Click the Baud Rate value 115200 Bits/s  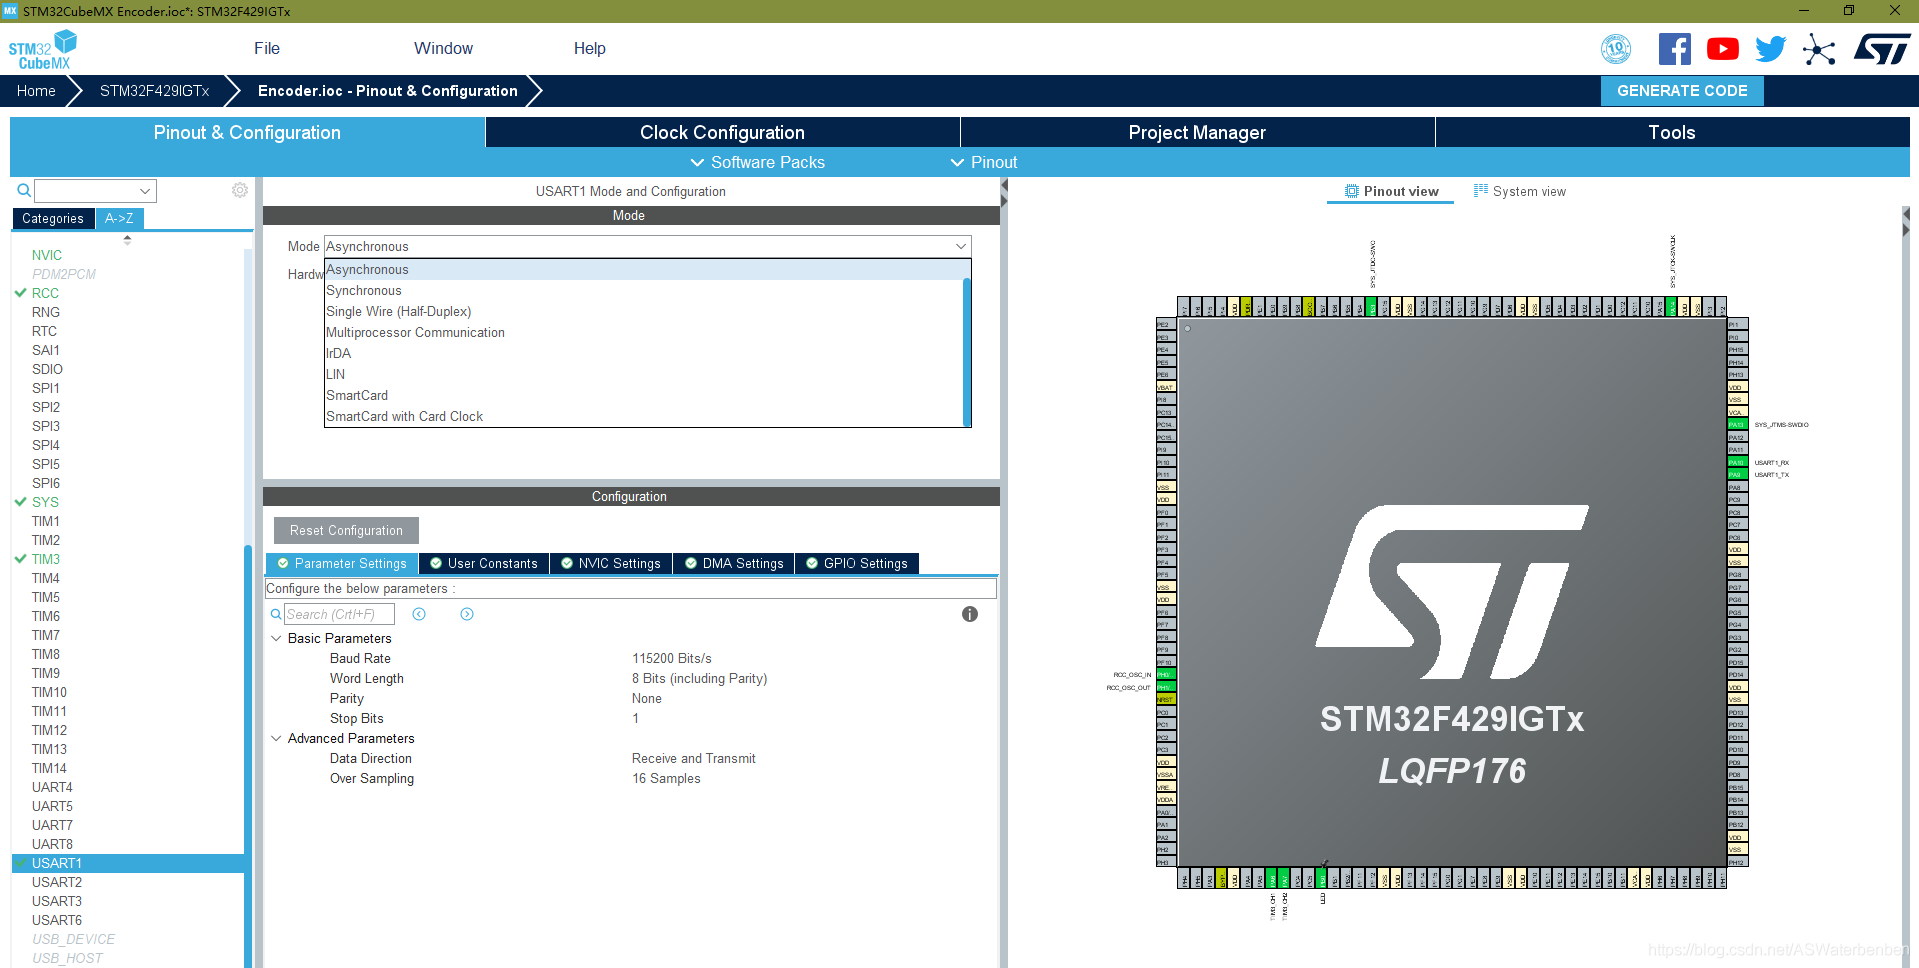(672, 658)
